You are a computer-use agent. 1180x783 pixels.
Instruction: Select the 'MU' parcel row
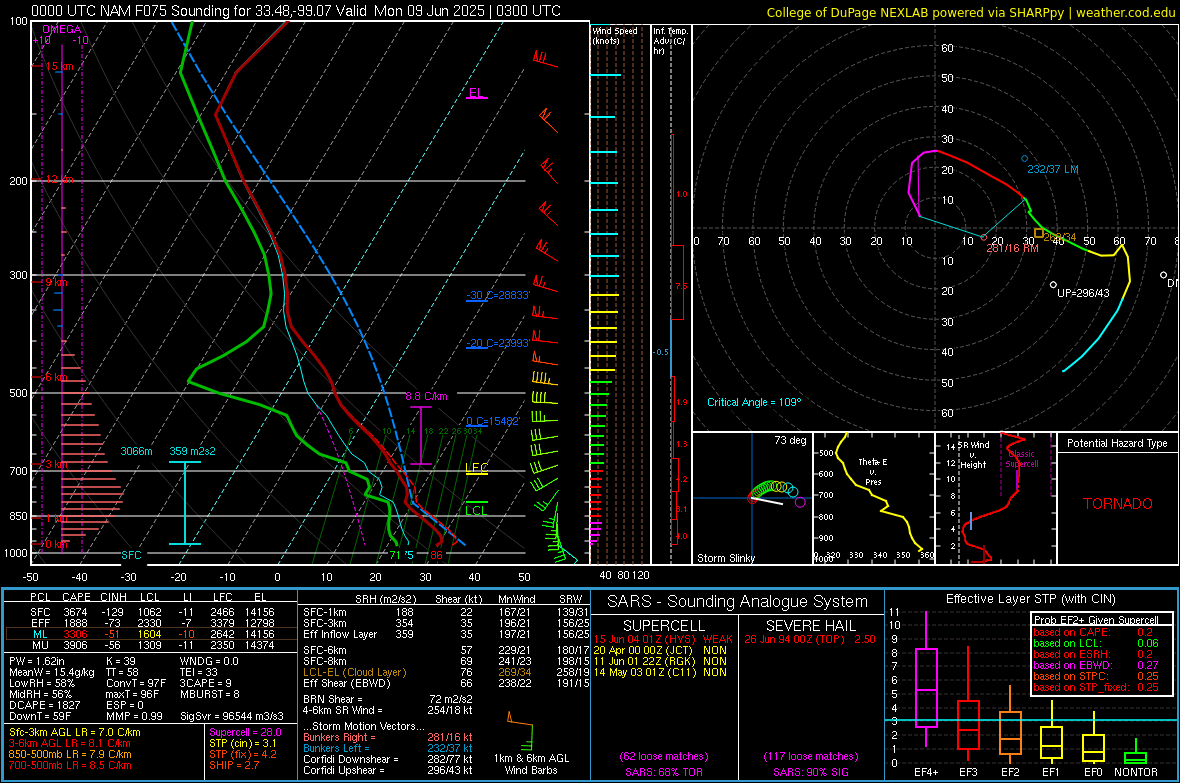151,644
